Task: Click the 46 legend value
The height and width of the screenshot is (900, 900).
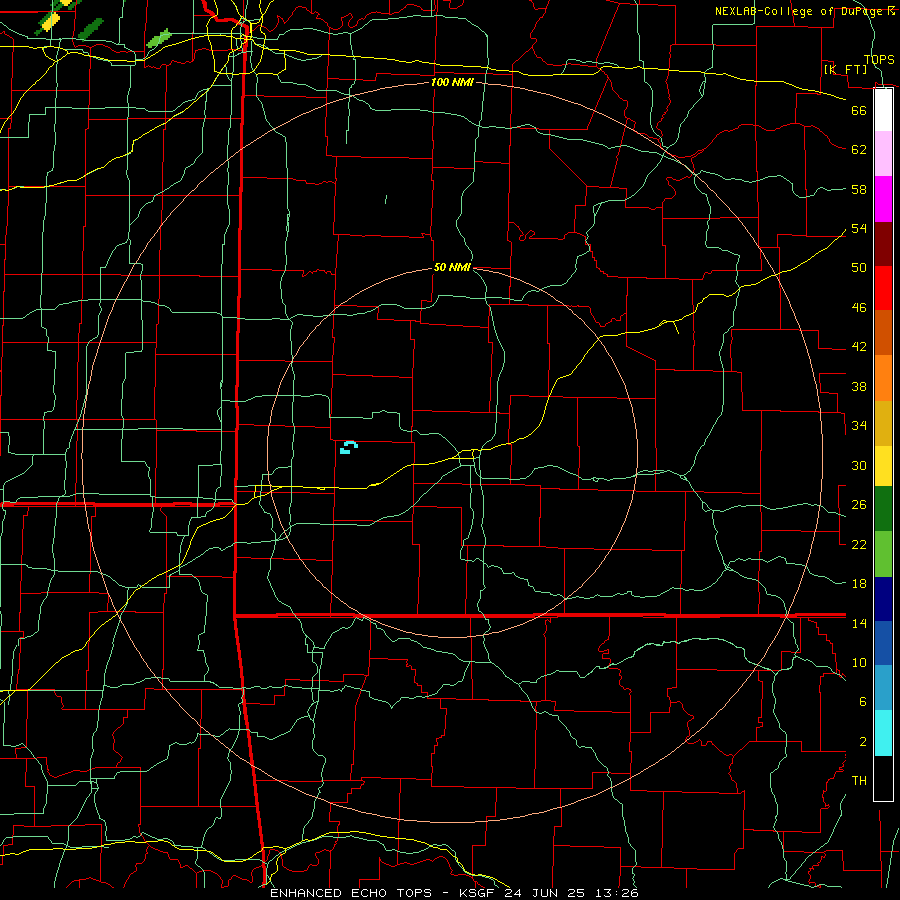Action: pyautogui.click(x=859, y=308)
